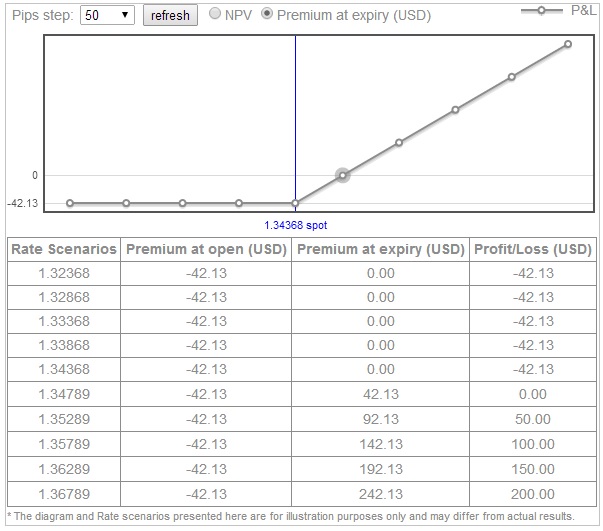Screen dimensions: 603x531
Task: Click the highest data point on P&L line
Action: pos(567,44)
